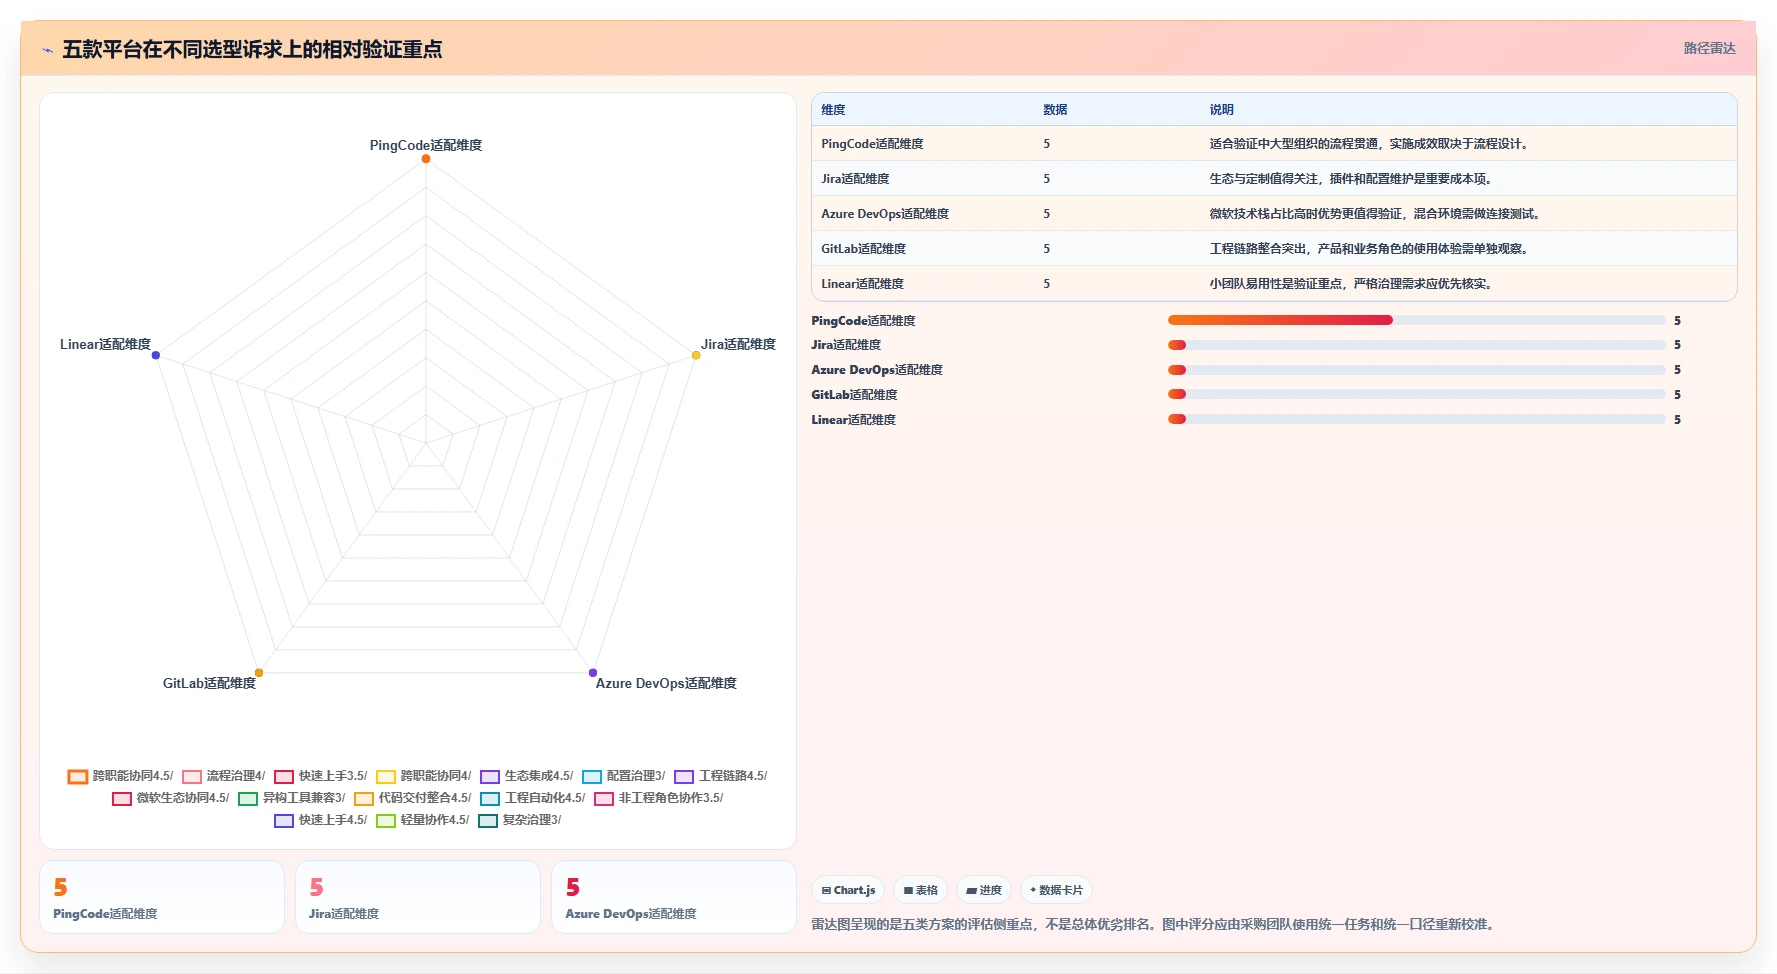Toggle the 跨职能协同4/ legend dataset
The width and height of the screenshot is (1777, 974).
[x=423, y=776]
